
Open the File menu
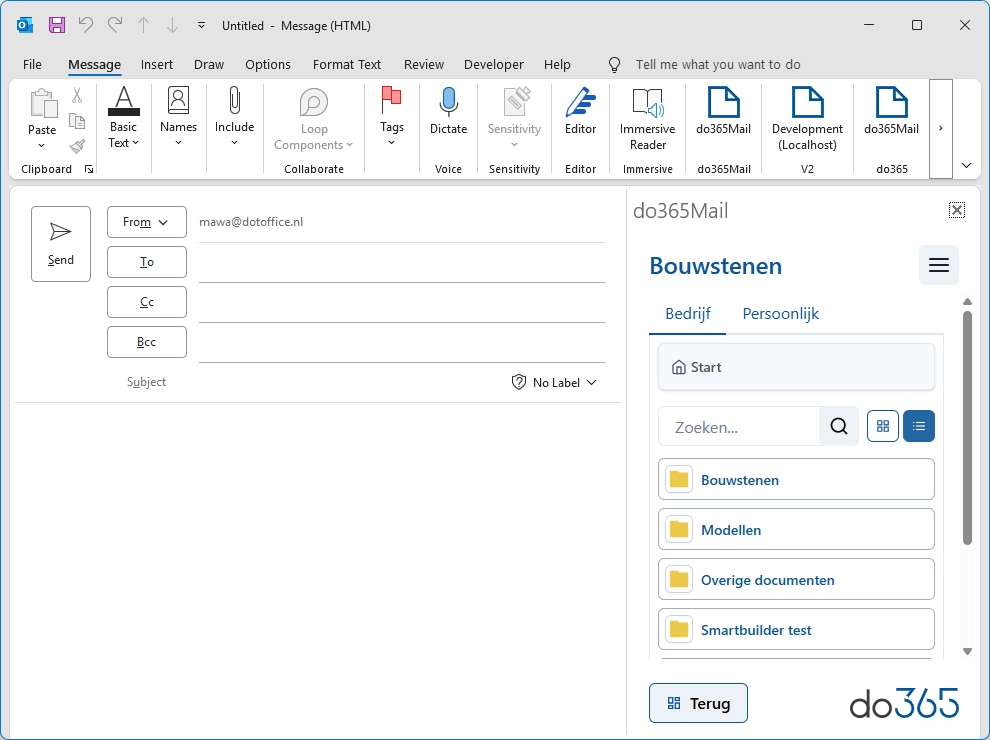(x=32, y=64)
